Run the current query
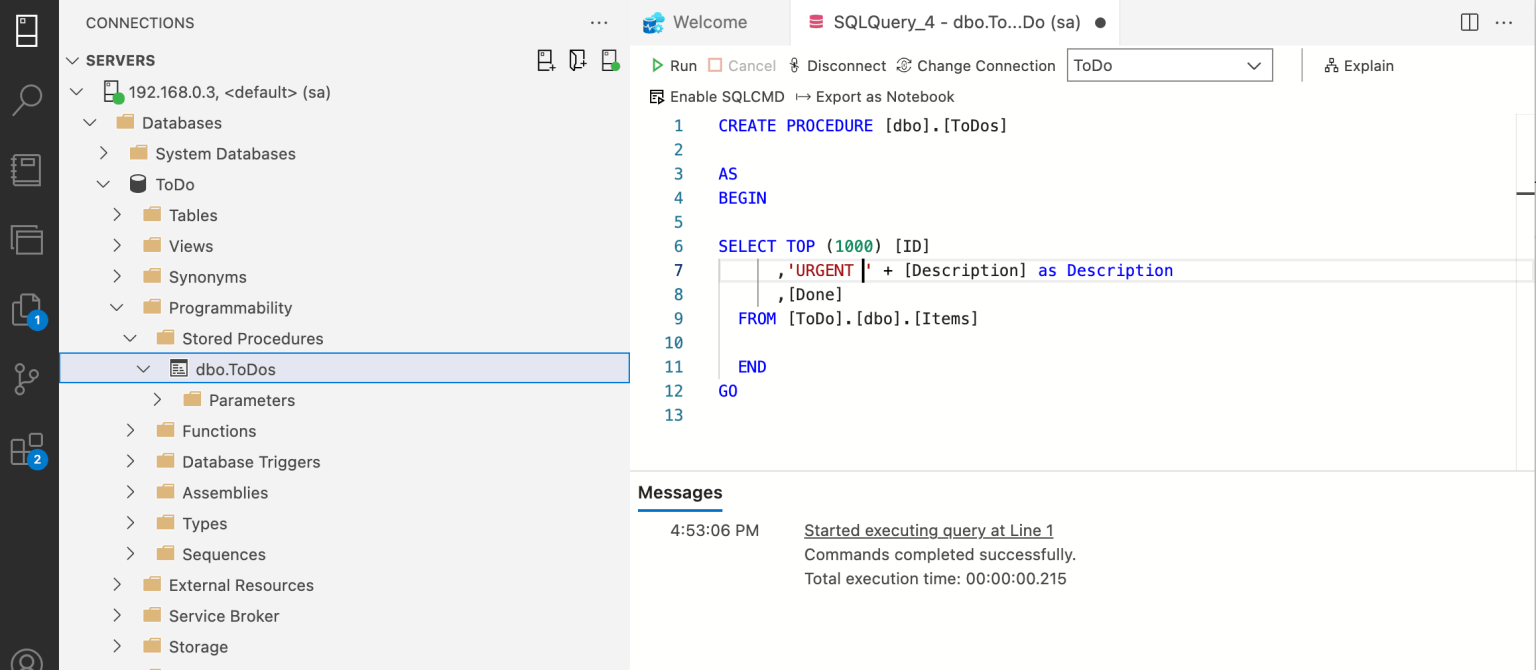 point(673,66)
